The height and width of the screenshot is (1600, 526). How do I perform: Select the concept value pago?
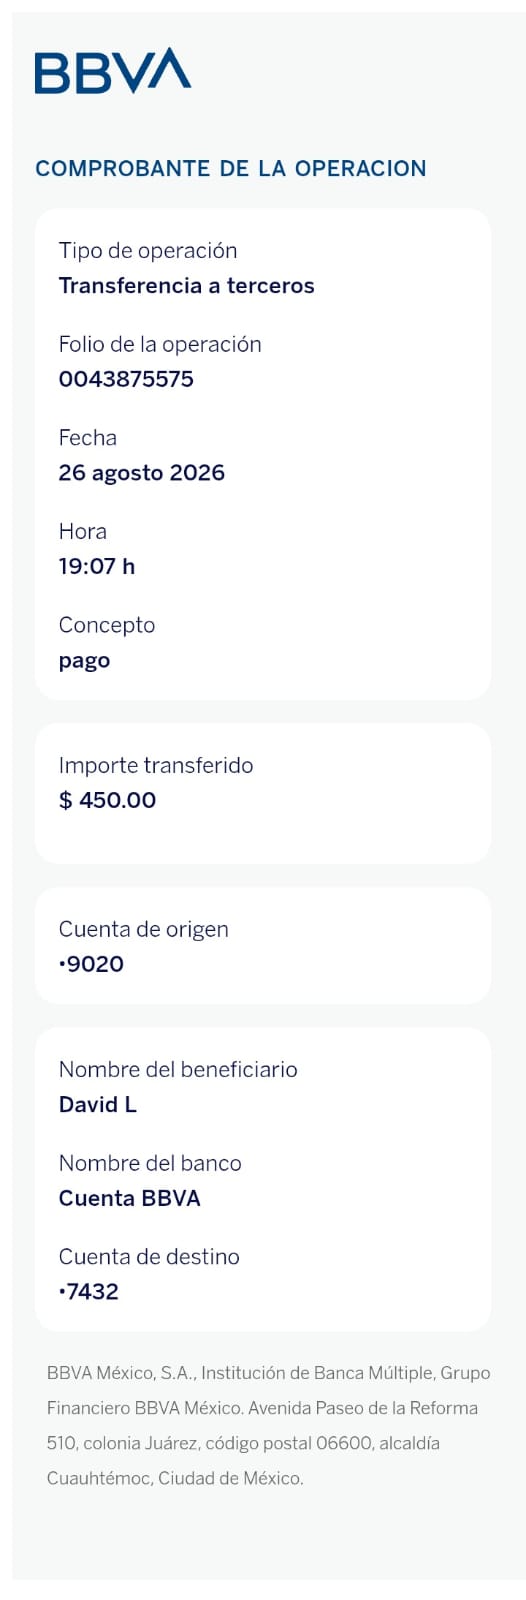click(84, 661)
